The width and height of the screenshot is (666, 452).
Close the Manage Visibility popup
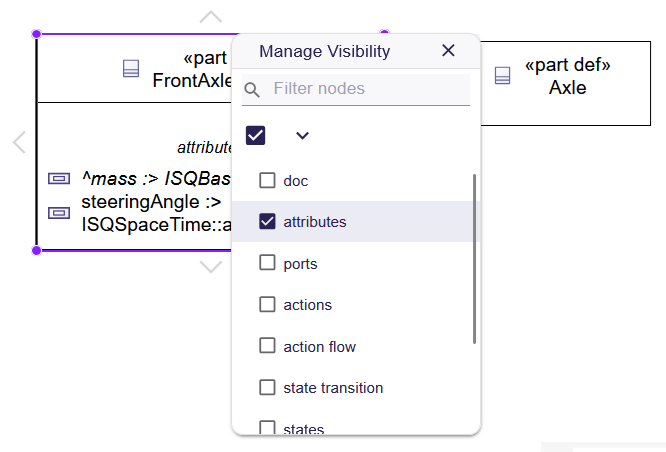tap(448, 51)
